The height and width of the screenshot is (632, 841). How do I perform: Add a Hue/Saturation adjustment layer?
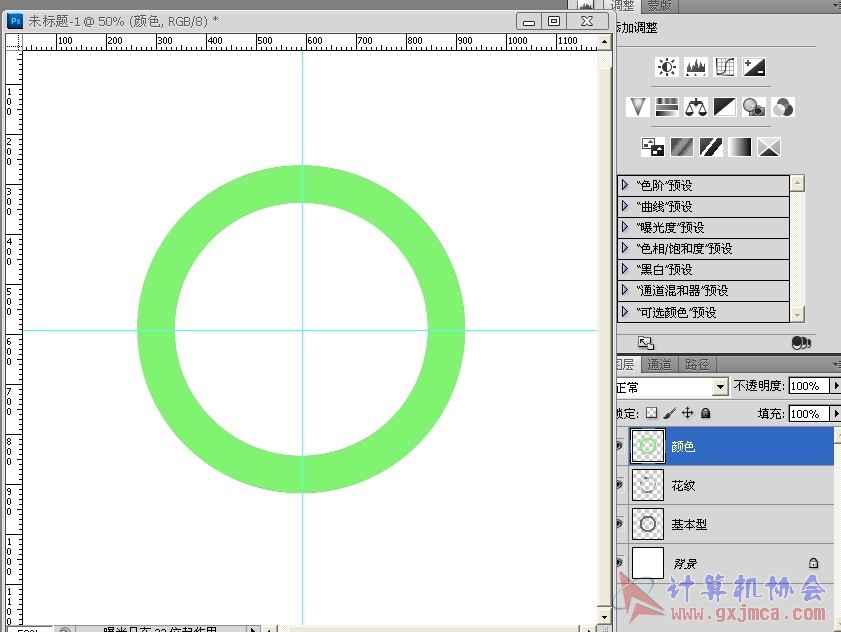tap(667, 107)
